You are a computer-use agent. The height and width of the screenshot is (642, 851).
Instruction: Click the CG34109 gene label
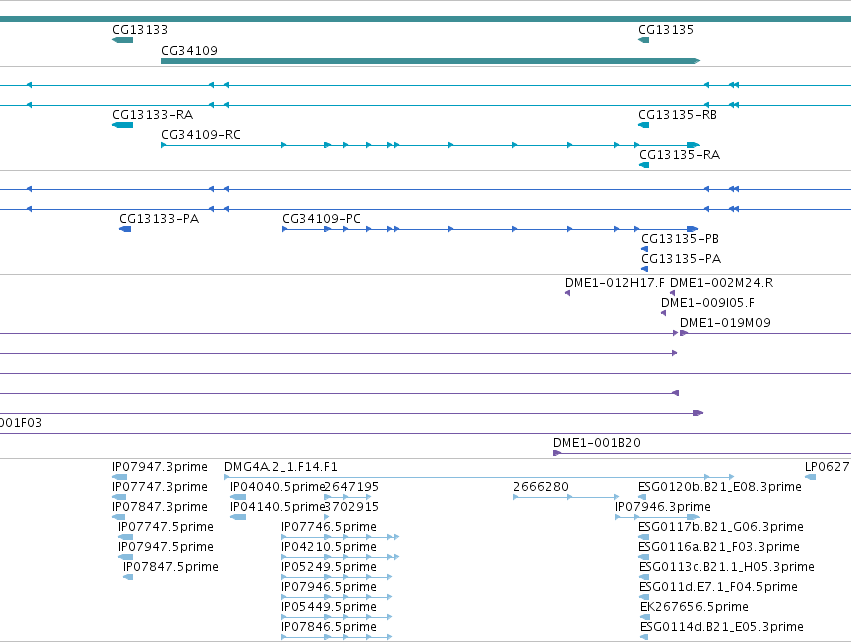coord(189,50)
